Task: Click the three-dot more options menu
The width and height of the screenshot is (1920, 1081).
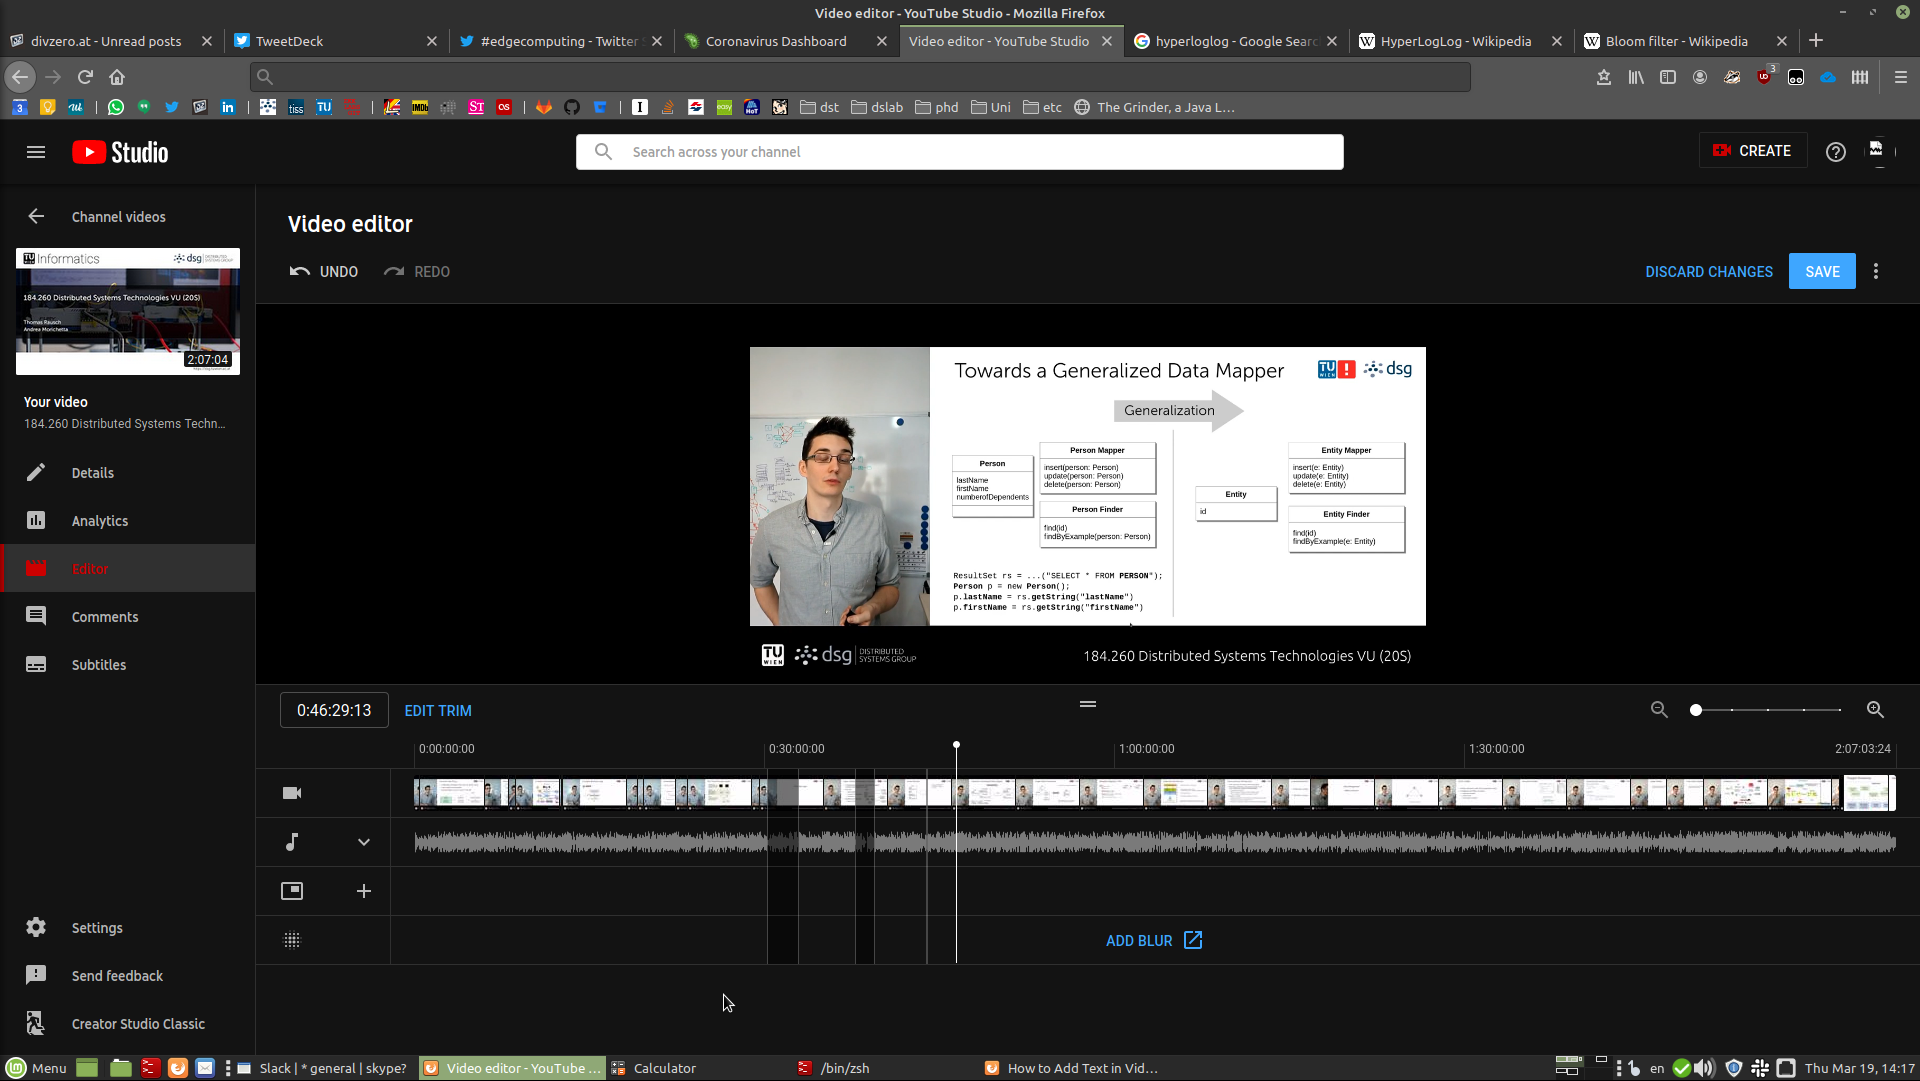Action: (x=1876, y=270)
